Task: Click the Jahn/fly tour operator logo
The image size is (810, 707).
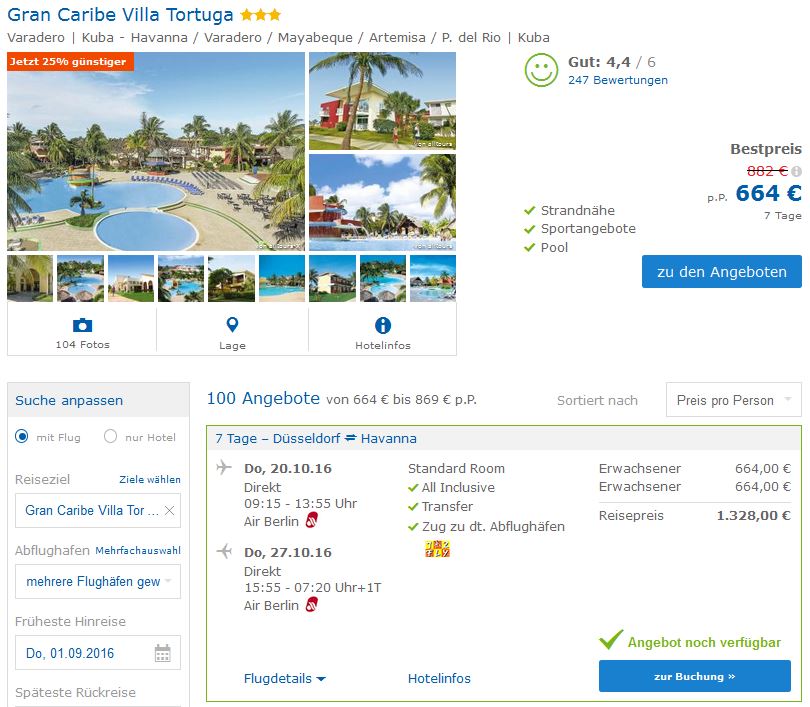Action: click(x=437, y=548)
